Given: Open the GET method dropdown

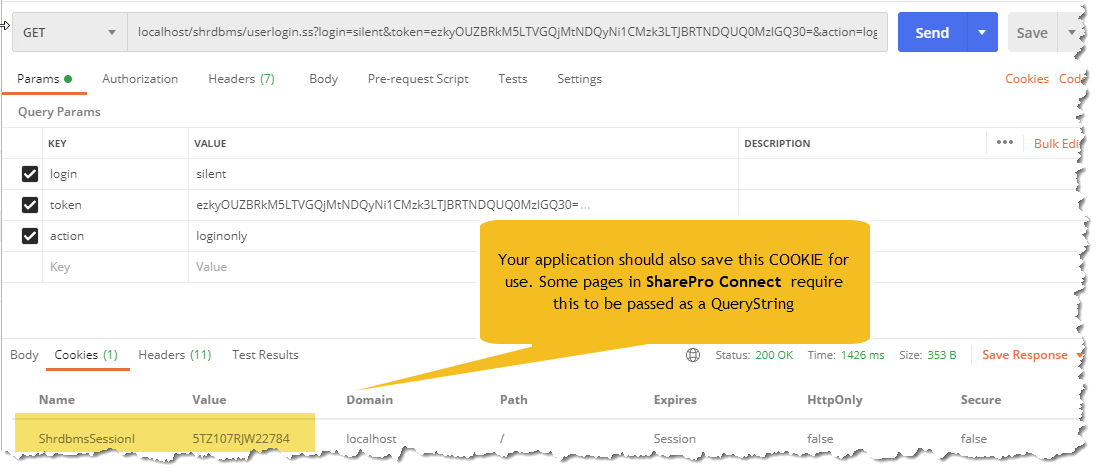Looking at the screenshot, I should [69, 33].
